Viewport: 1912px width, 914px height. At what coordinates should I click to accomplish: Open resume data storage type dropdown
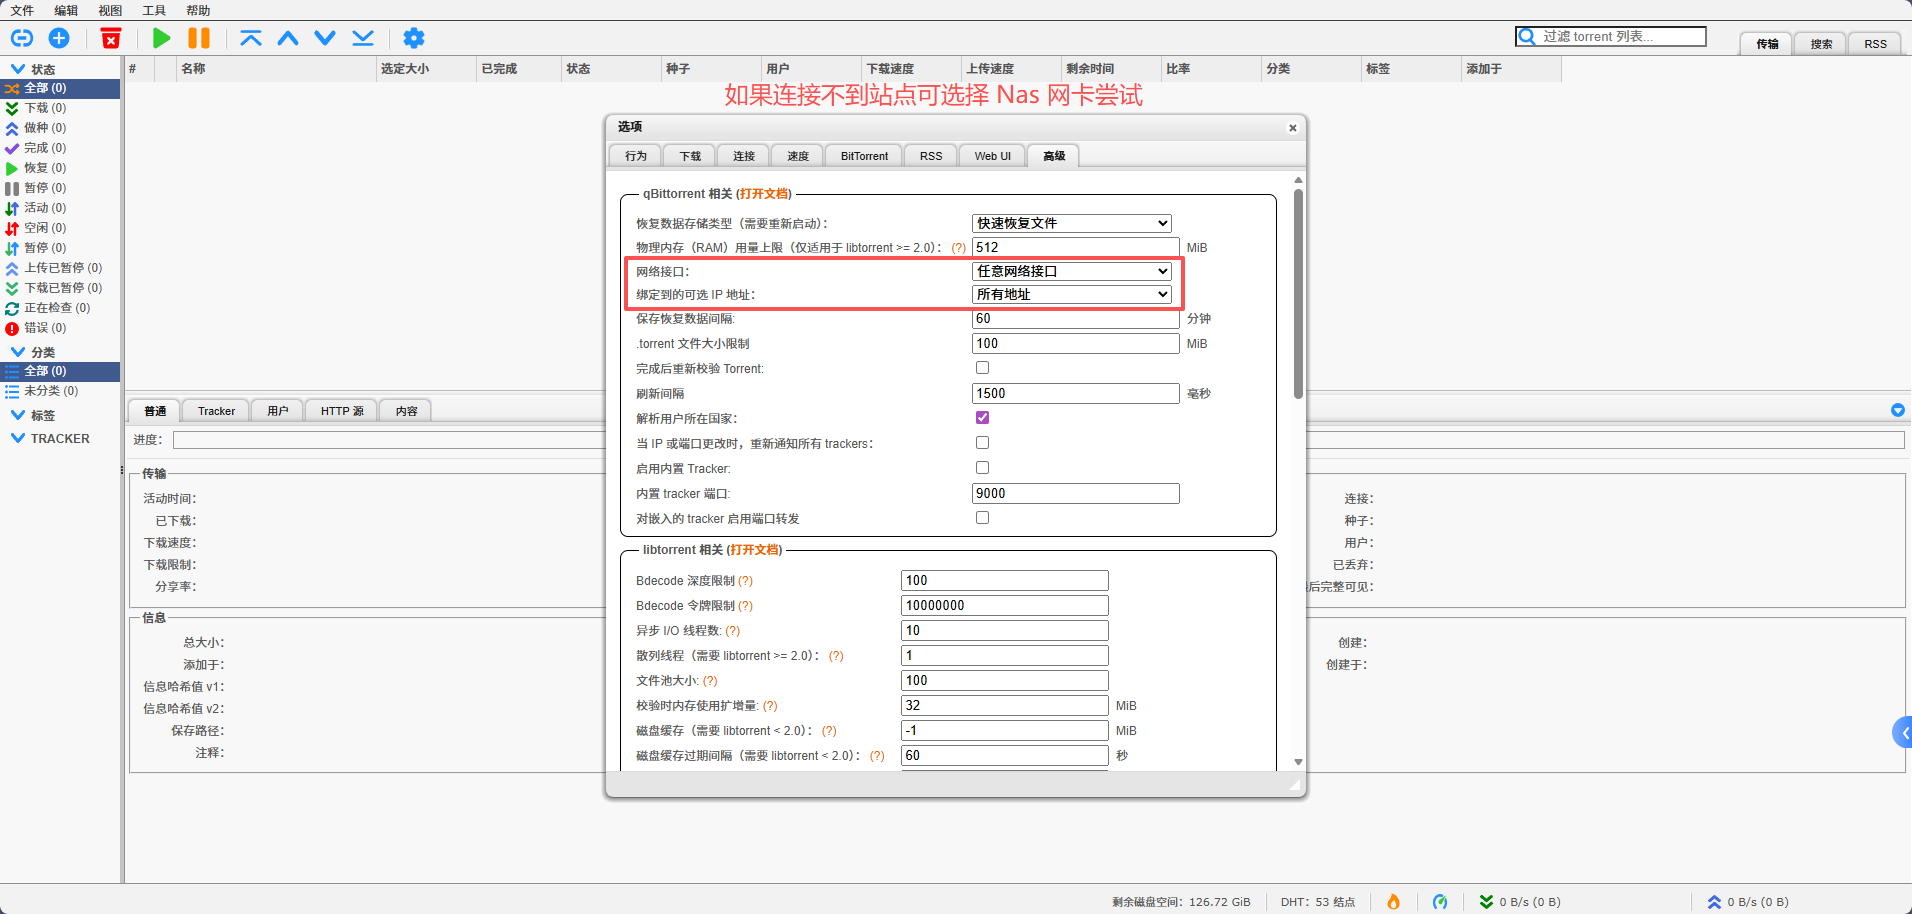pos(1071,223)
